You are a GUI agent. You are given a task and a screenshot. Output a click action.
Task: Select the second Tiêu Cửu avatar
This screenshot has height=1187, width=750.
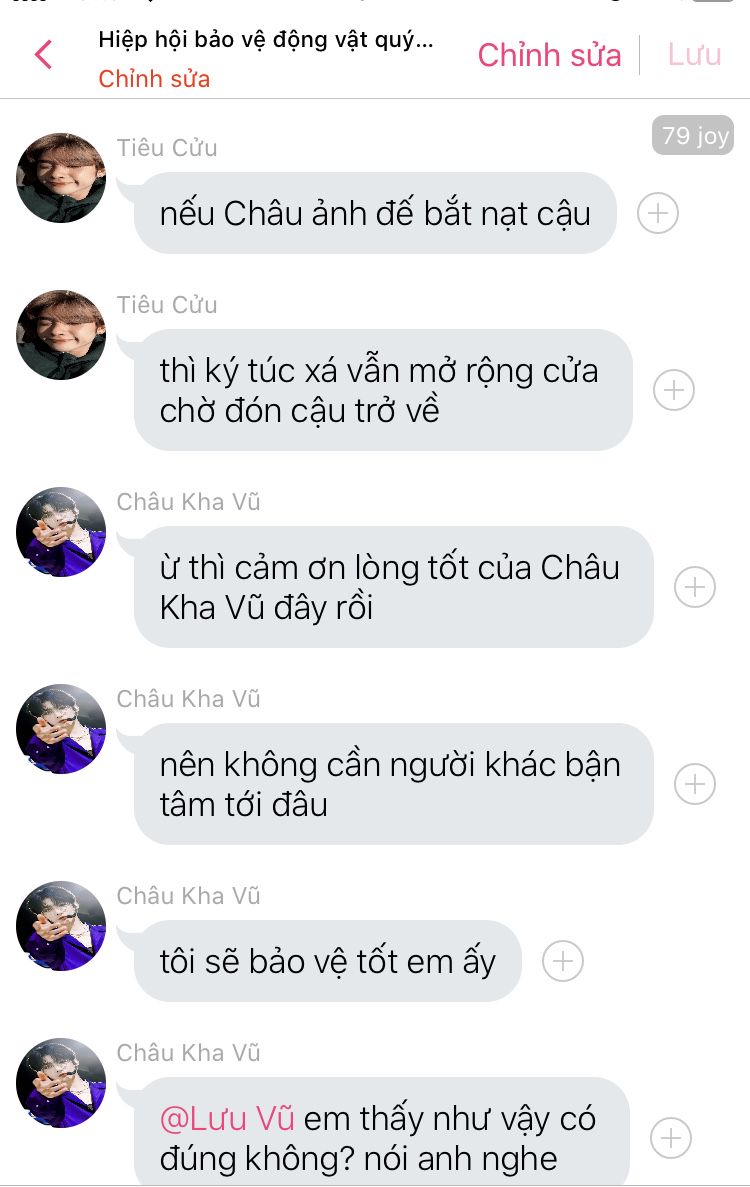tap(61, 335)
